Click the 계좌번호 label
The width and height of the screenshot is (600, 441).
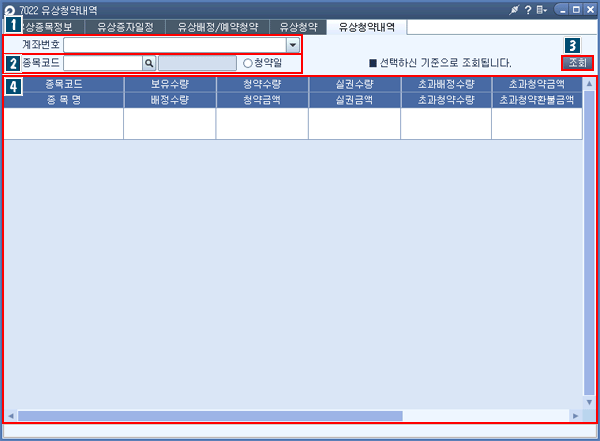click(x=41, y=45)
